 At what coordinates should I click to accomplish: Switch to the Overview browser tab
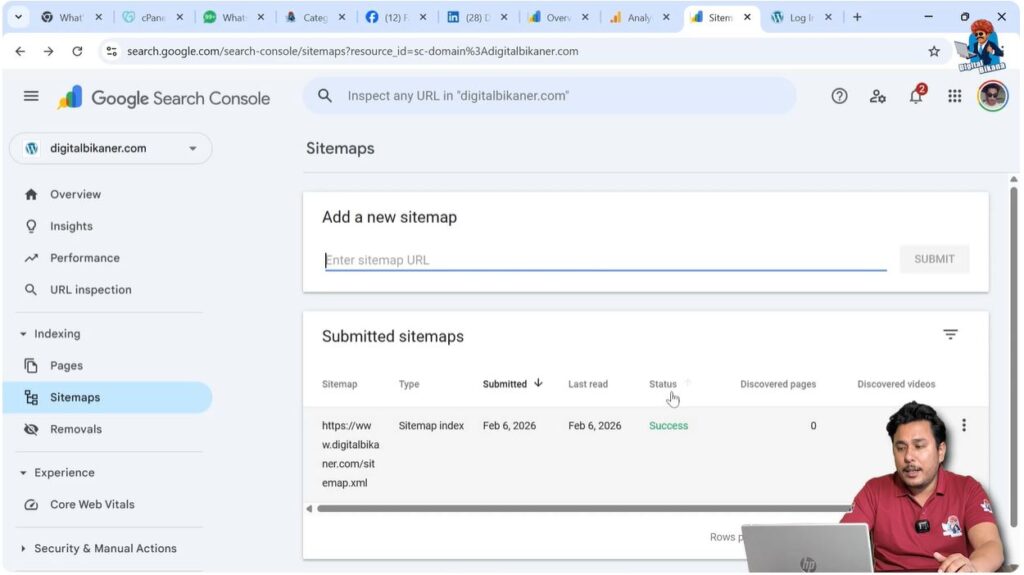point(556,18)
